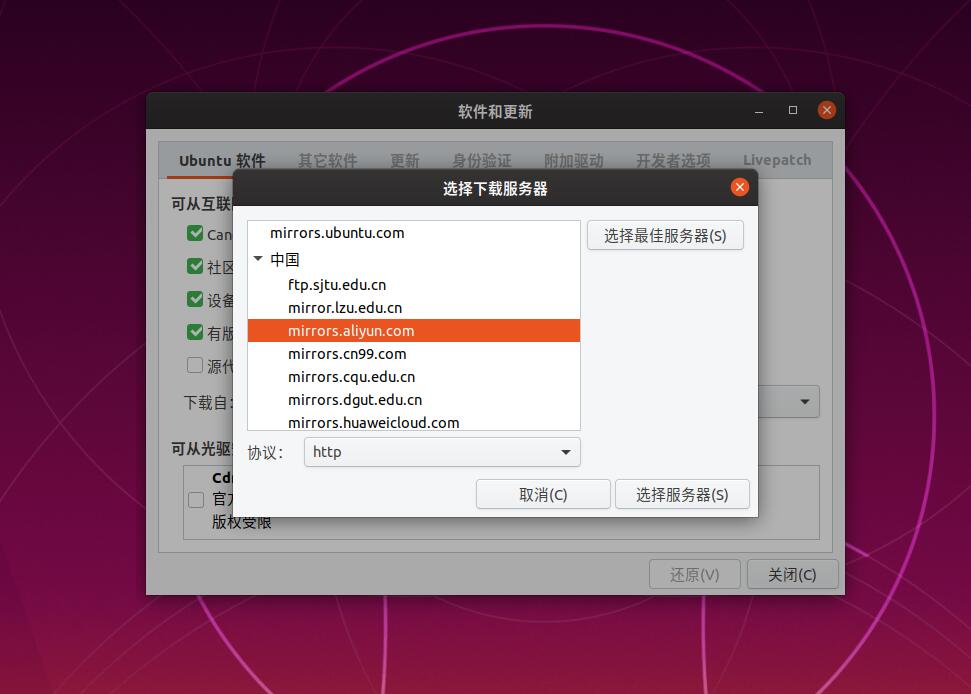Open the 协议 http dropdown
This screenshot has height=694, width=971.
(x=442, y=452)
